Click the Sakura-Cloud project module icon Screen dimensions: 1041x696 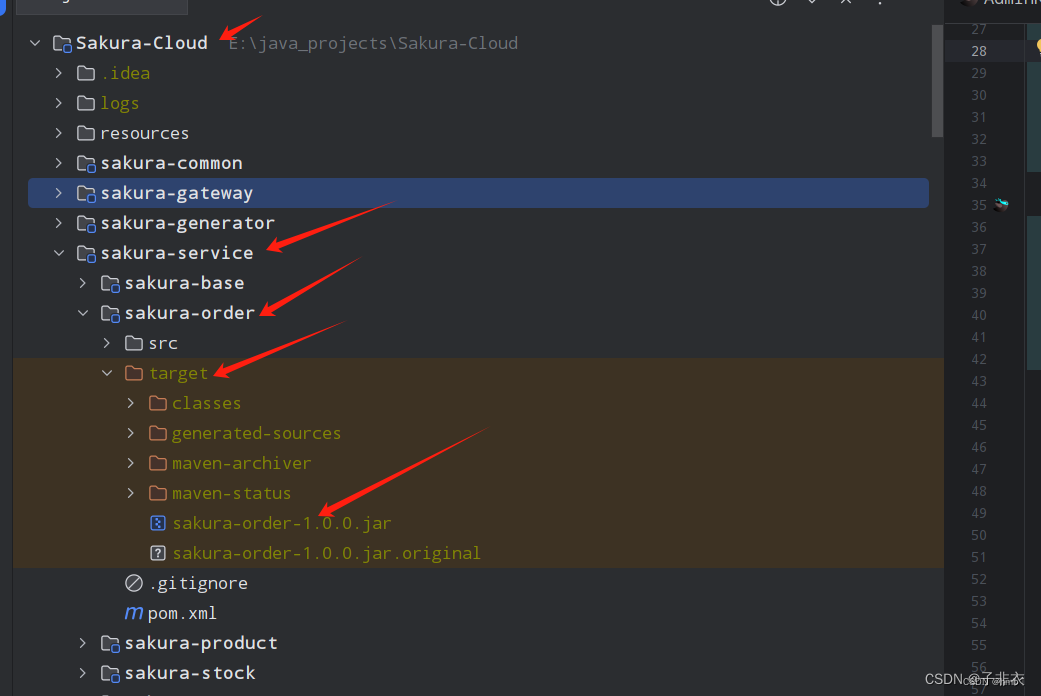(x=62, y=44)
